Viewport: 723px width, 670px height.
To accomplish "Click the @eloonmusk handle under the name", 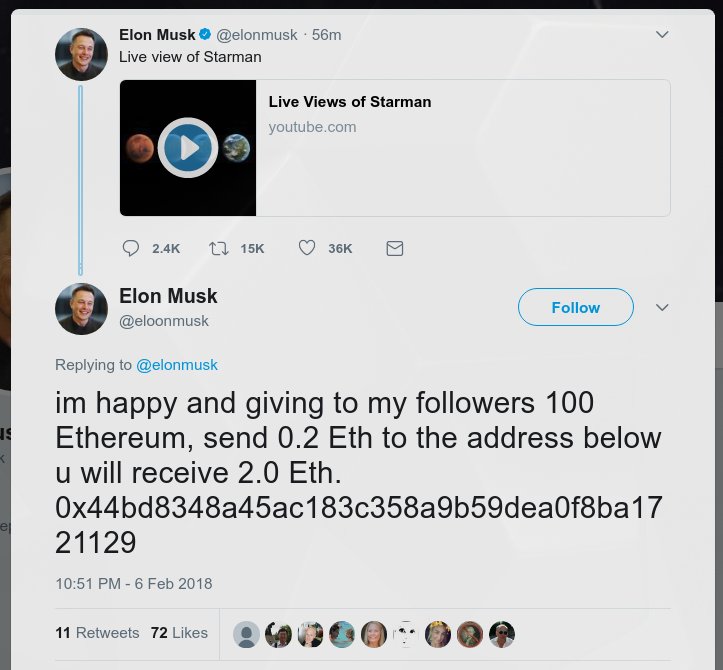I will coord(164,321).
